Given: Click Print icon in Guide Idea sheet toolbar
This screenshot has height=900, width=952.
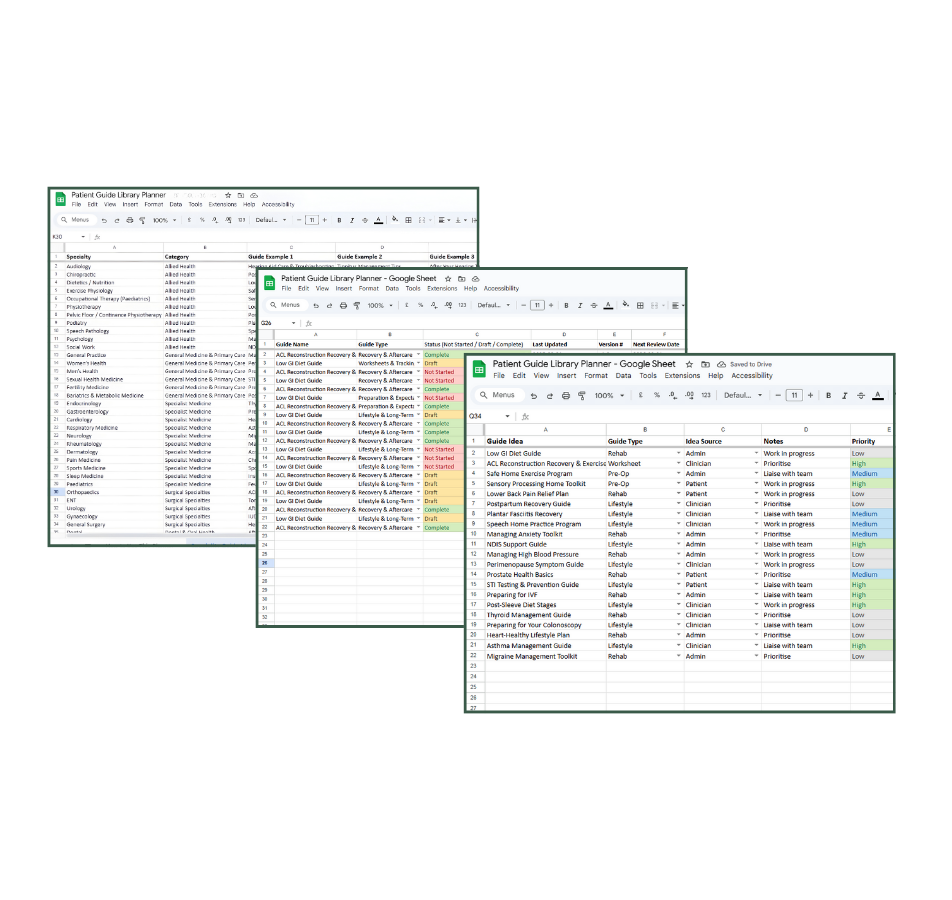Looking at the screenshot, I should click(565, 395).
